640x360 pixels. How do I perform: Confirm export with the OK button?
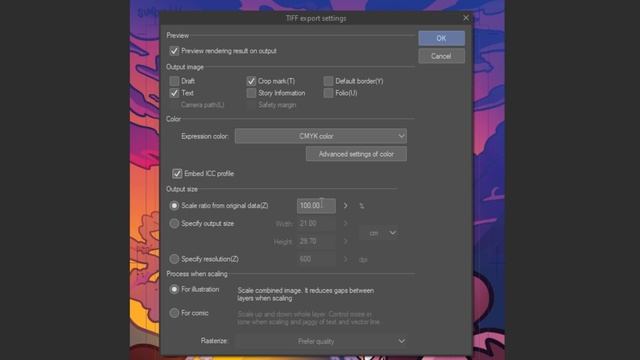[441, 38]
